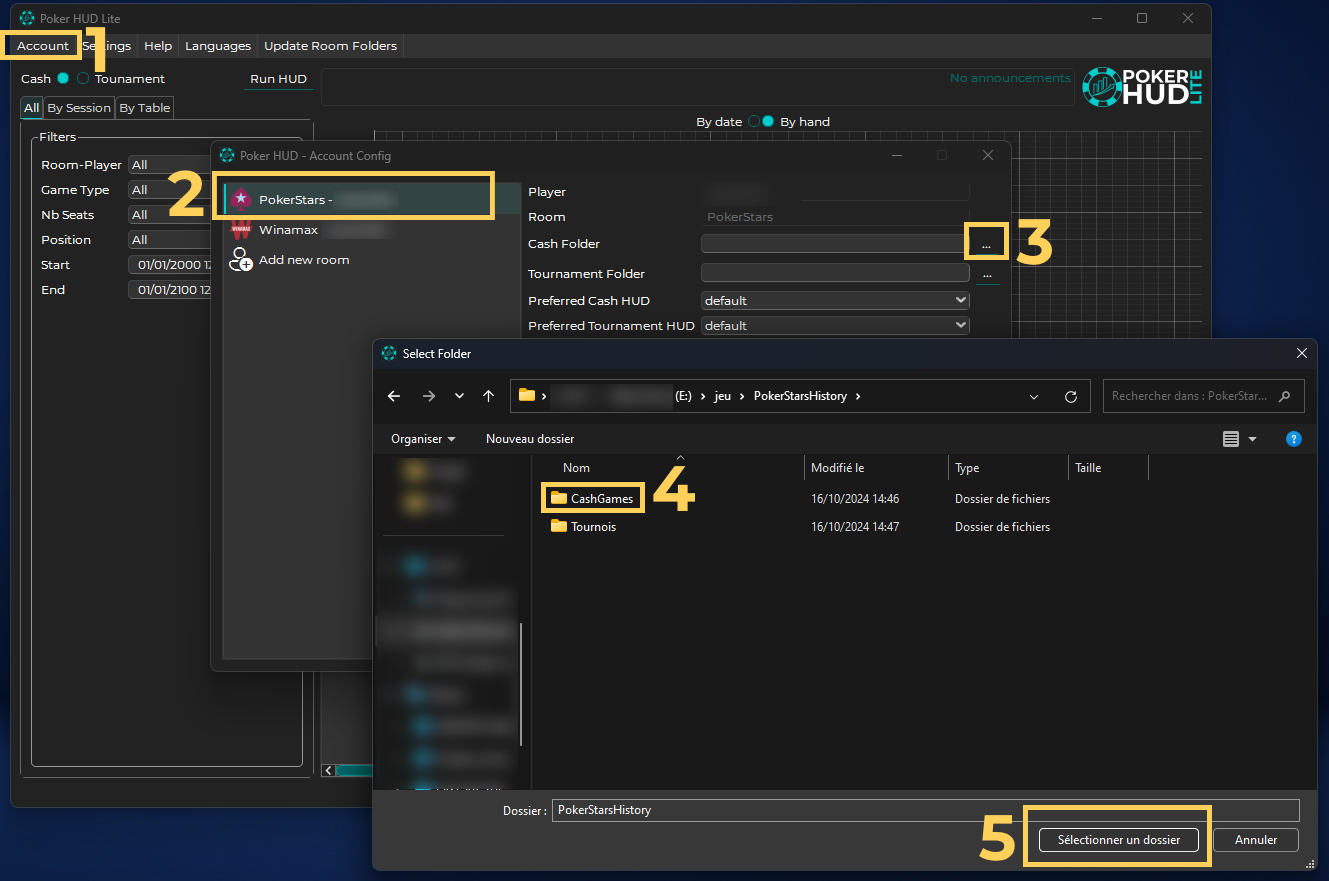Open the Preferred Tournament HUD dropdown

pos(835,325)
